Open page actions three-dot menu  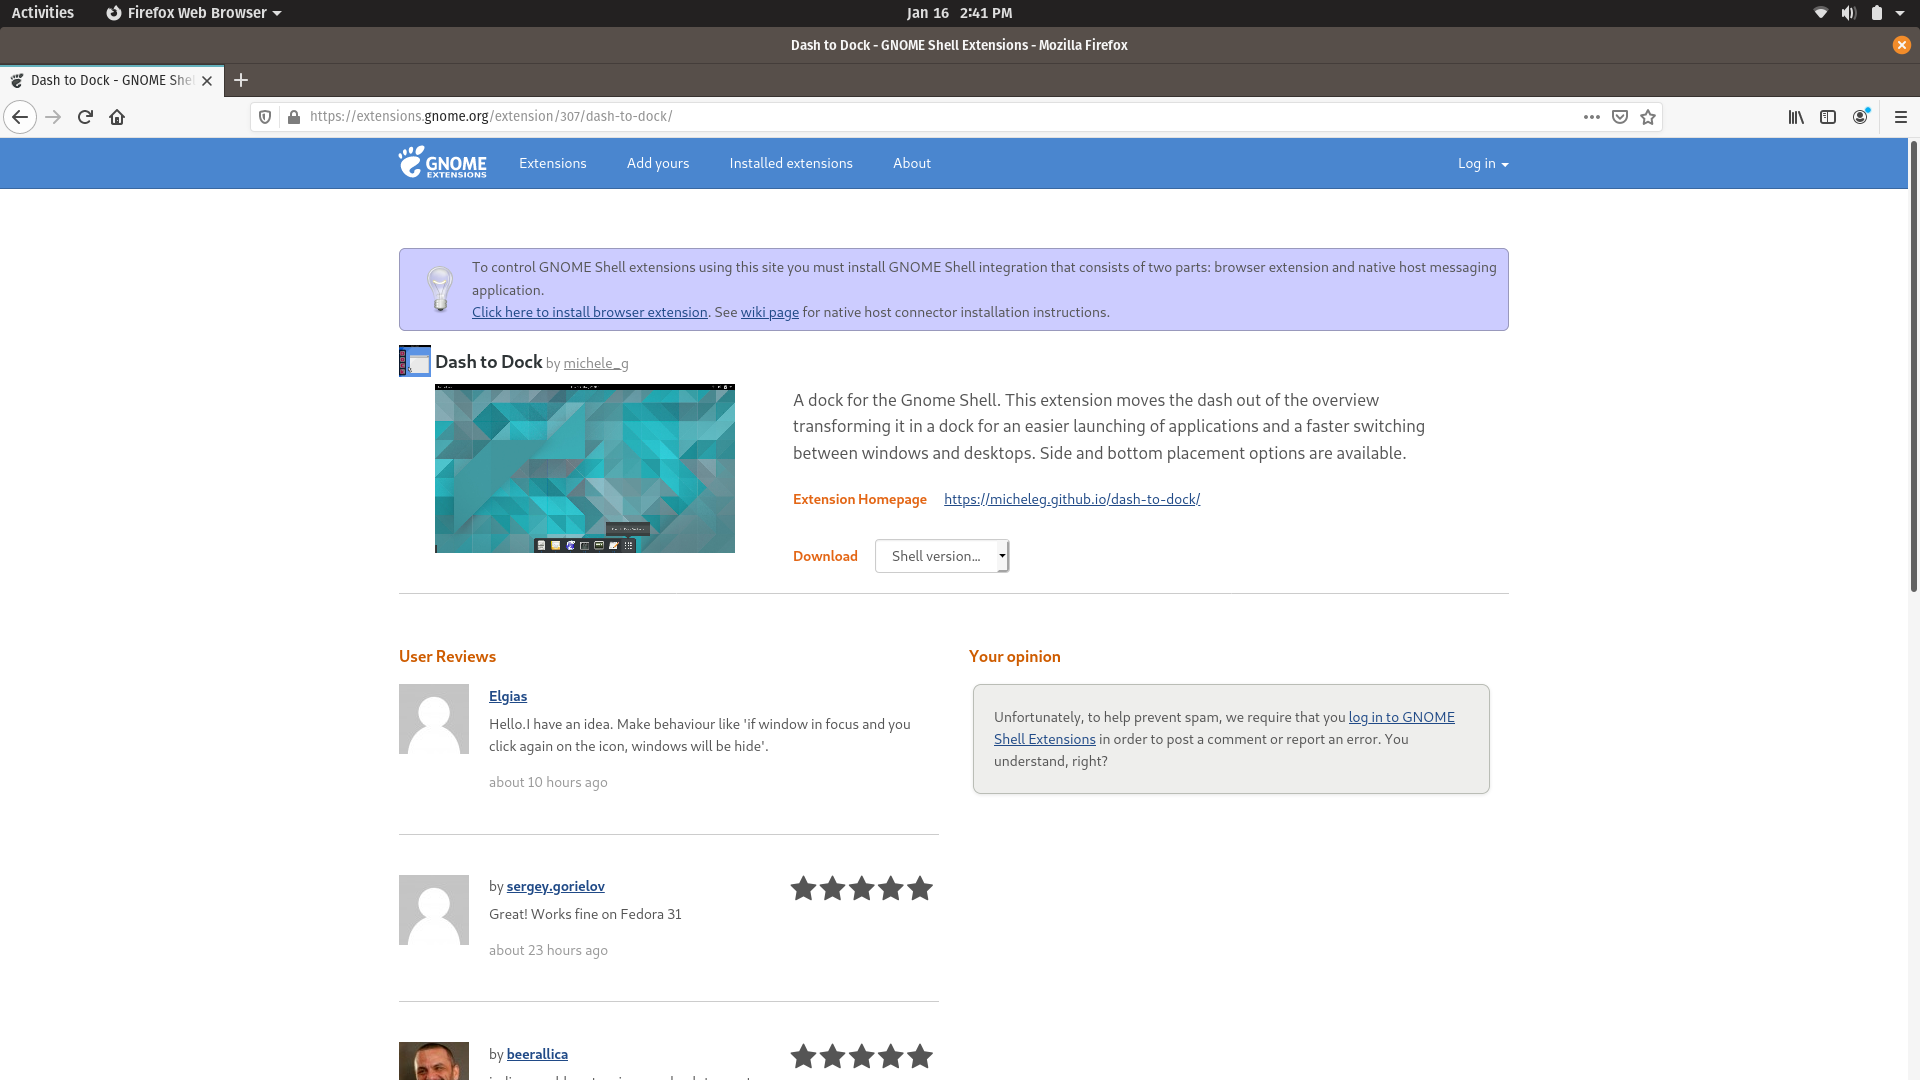coord(1592,117)
